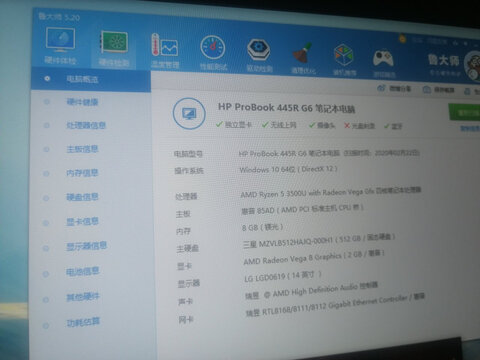Click the HP ProBook 445R G6 title
Screen dimensions: 480x360
click(286, 108)
